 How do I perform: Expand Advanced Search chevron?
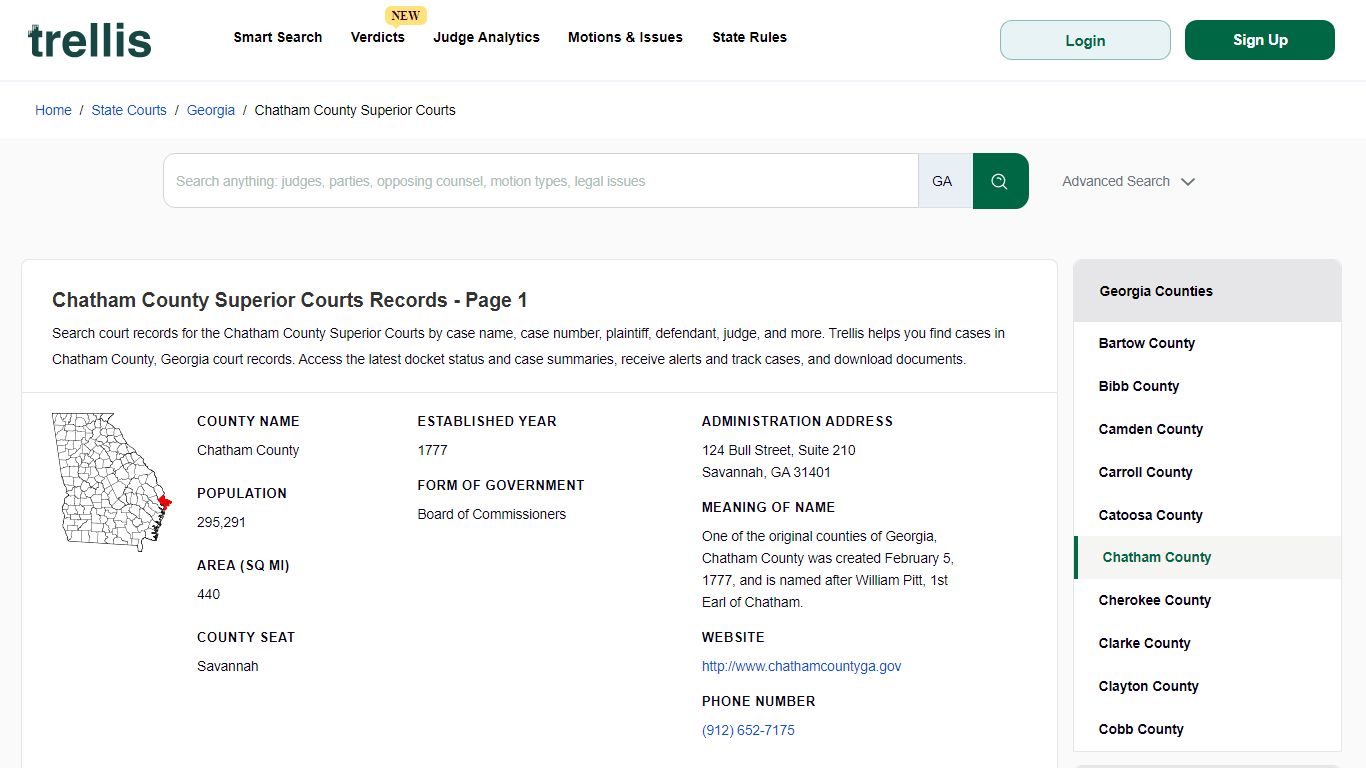[1188, 182]
